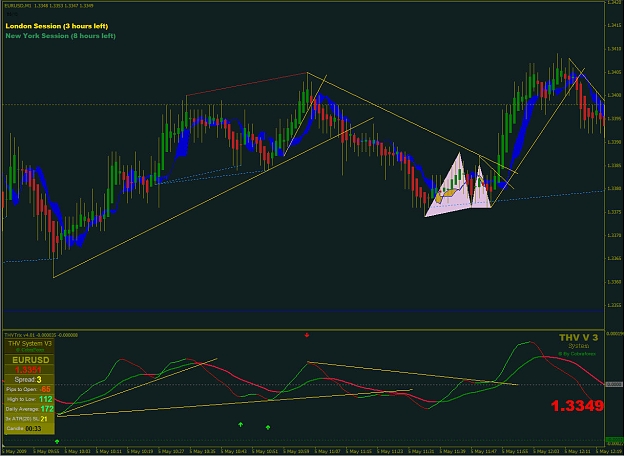This screenshot has width=625, height=456.
Task: Click the large red 1.3349 price readout
Action: [x=577, y=406]
